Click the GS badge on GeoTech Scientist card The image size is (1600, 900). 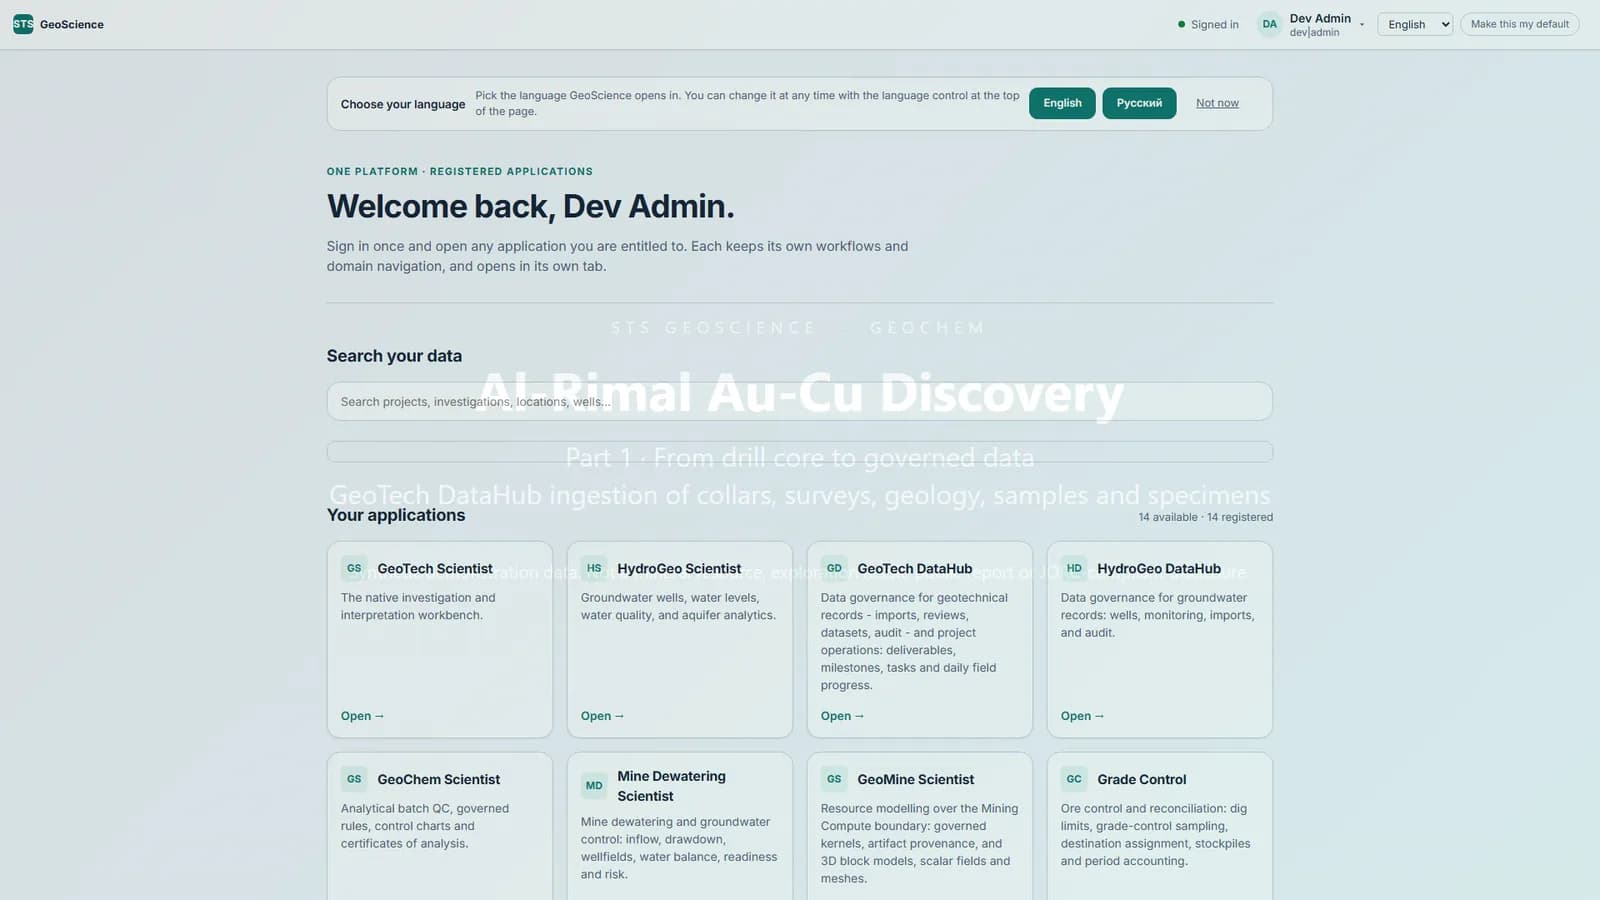[354, 568]
